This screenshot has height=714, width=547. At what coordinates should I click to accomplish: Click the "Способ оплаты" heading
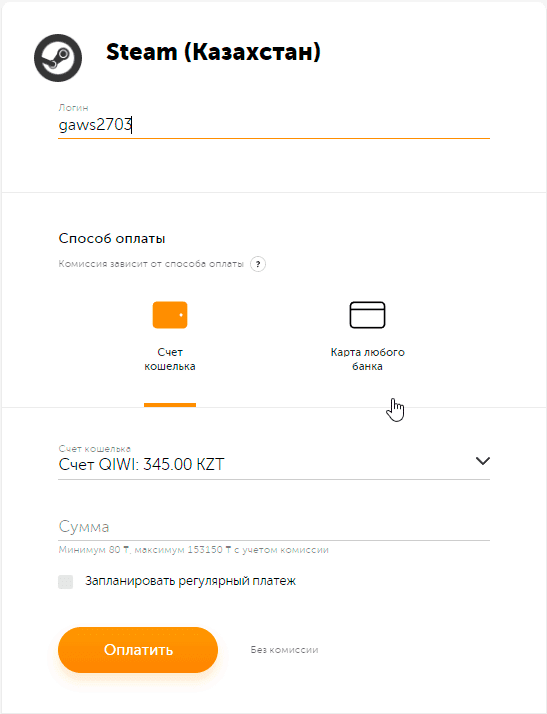(x=112, y=239)
